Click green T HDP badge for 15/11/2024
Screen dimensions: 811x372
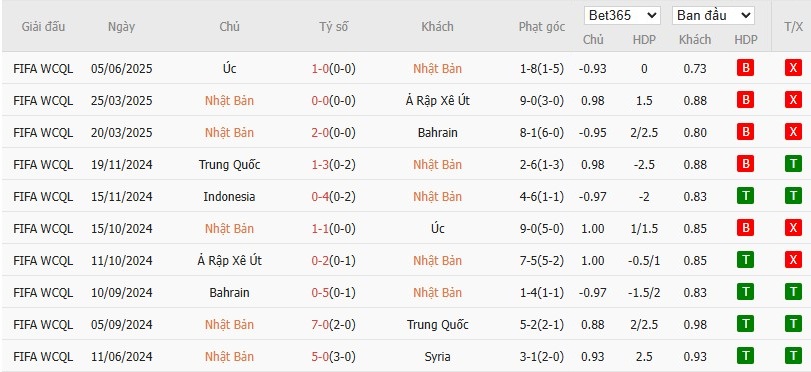pyautogui.click(x=745, y=197)
